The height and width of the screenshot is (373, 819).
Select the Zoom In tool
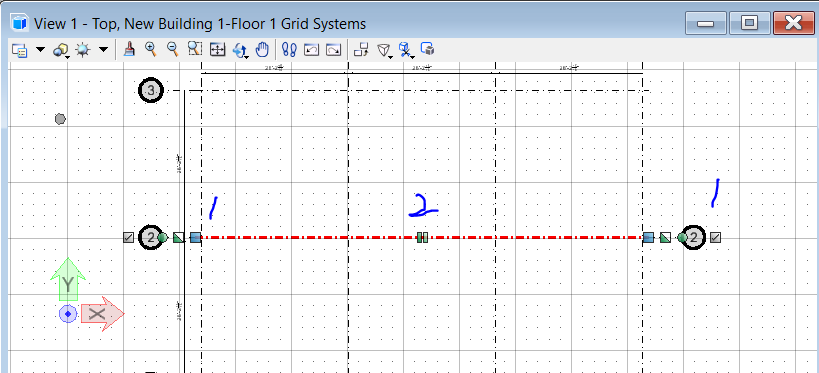point(151,50)
